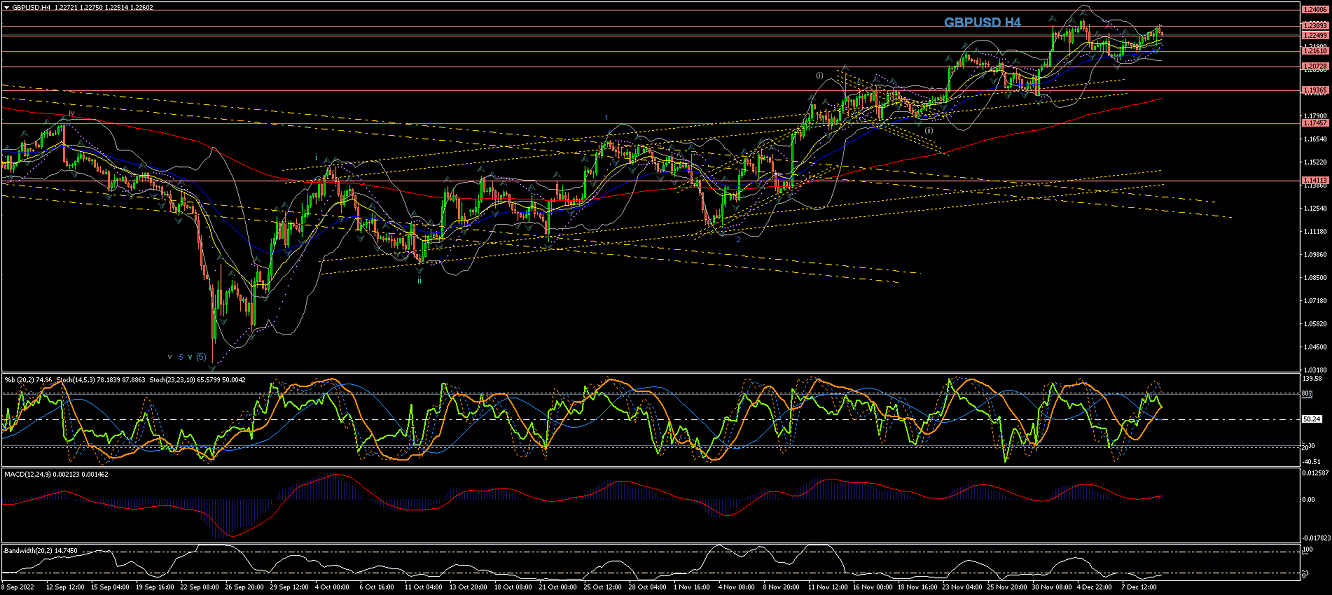The width and height of the screenshot is (1332, 595).
Task: Select the 1.14113 horizontal level price tag
Action: tap(1314, 181)
